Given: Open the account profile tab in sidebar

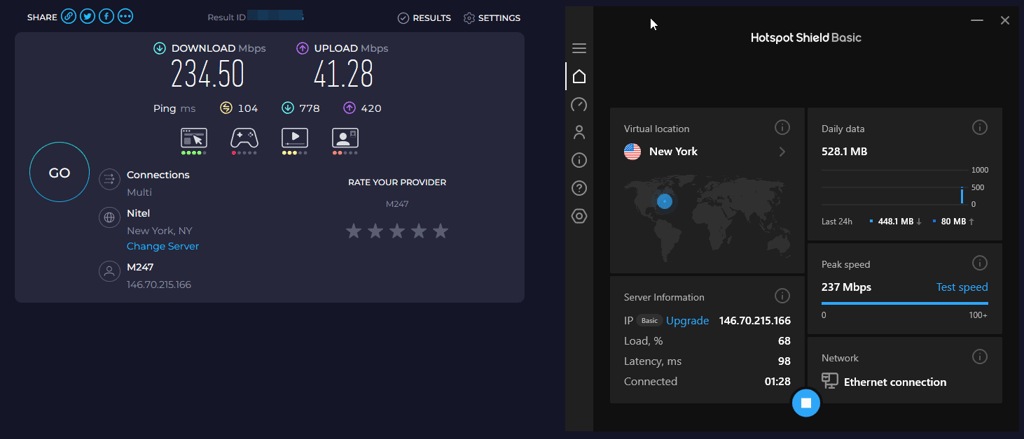Looking at the screenshot, I should pyautogui.click(x=579, y=133).
